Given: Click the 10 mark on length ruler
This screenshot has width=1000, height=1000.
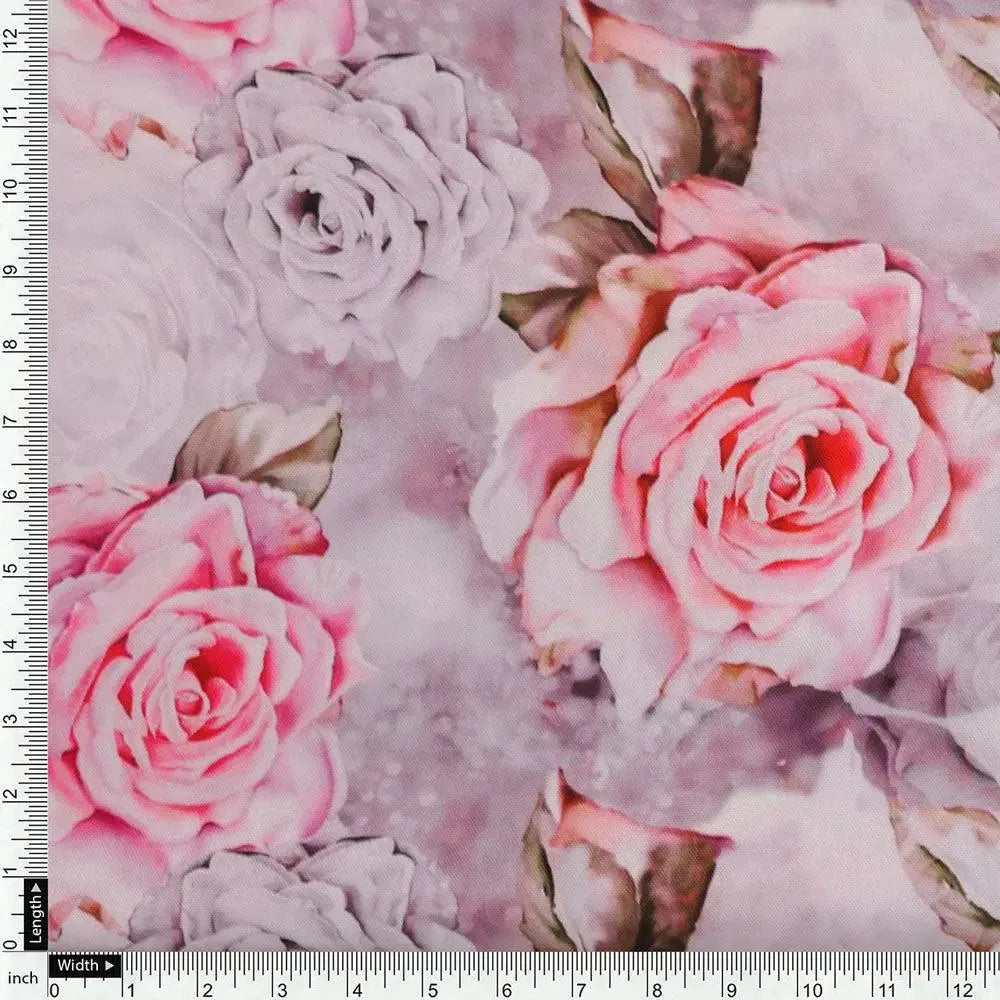Looking at the screenshot, I should 12,187.
